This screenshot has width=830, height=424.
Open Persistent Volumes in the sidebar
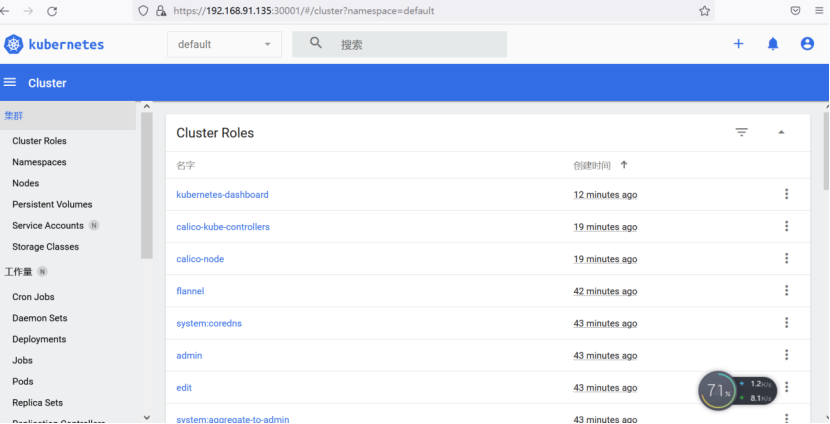point(52,204)
